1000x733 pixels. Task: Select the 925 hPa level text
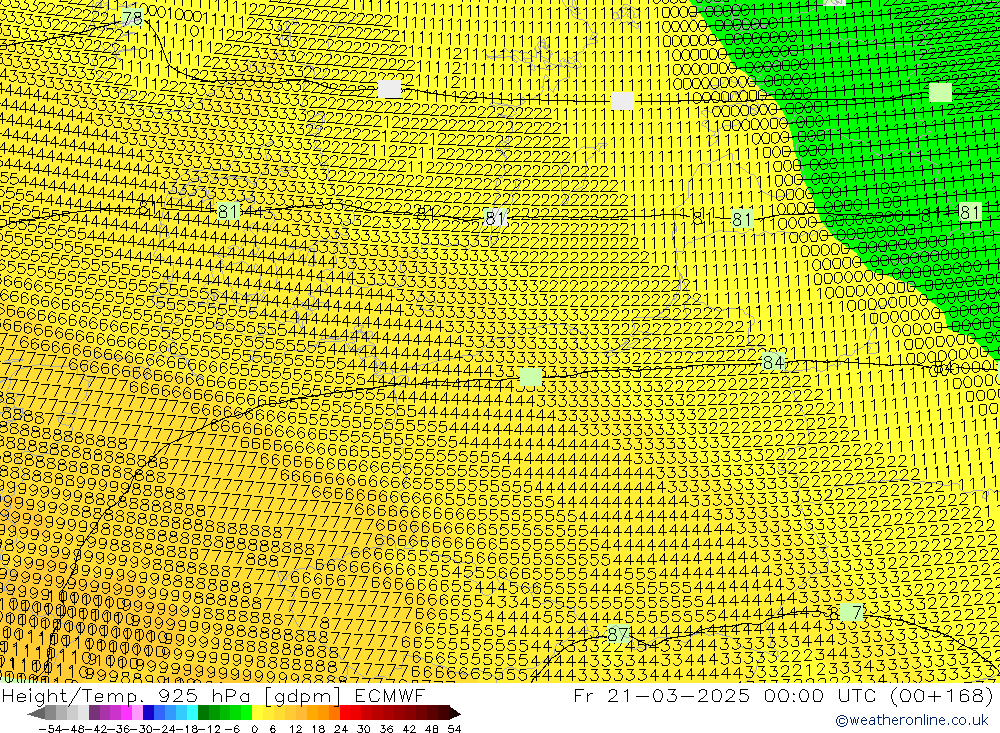202,696
